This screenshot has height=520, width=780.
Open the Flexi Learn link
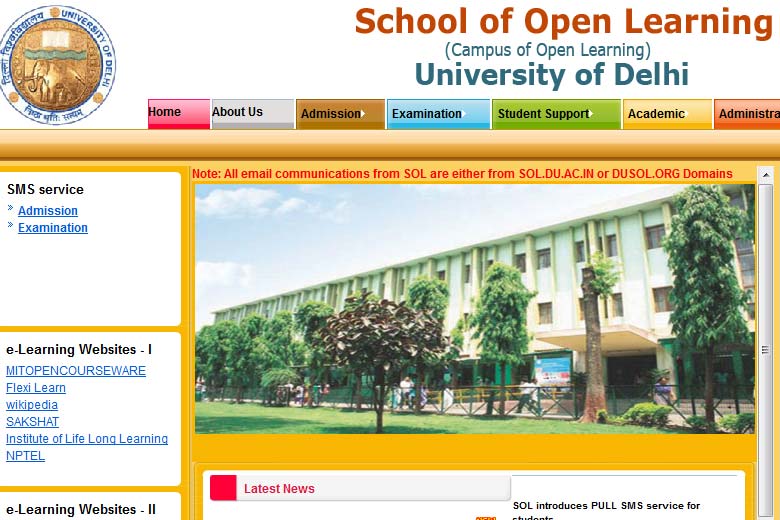(36, 388)
